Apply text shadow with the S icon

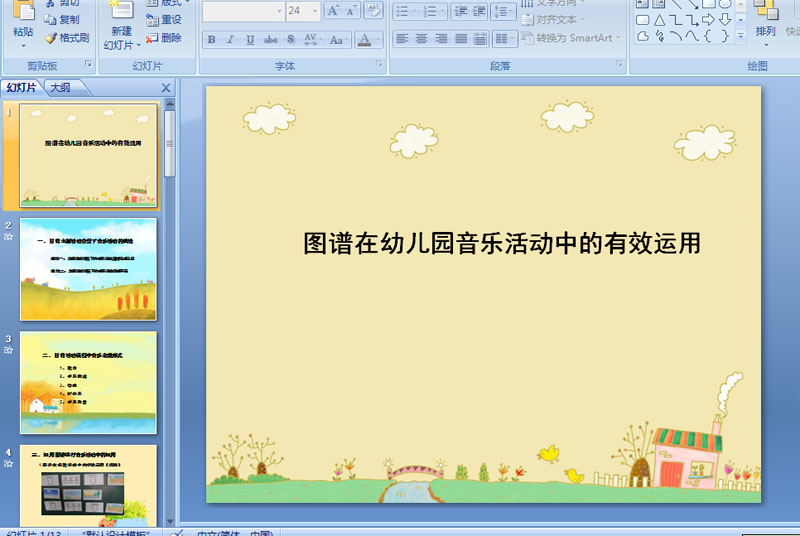click(x=290, y=40)
